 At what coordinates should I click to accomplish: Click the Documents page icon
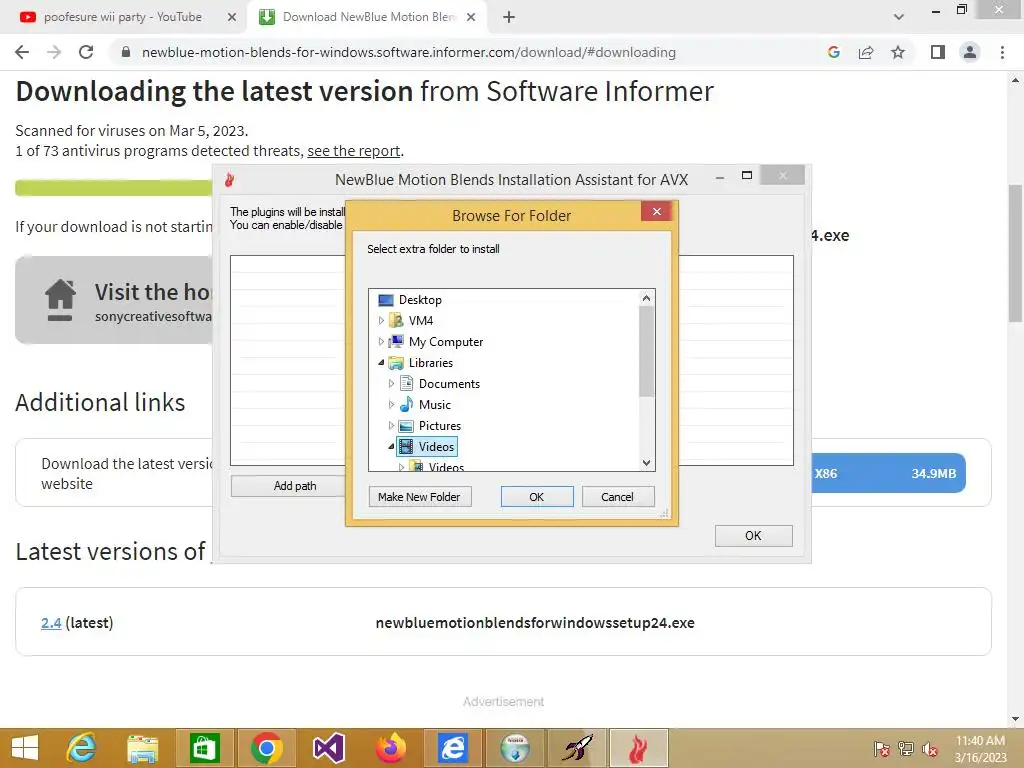pyautogui.click(x=406, y=383)
